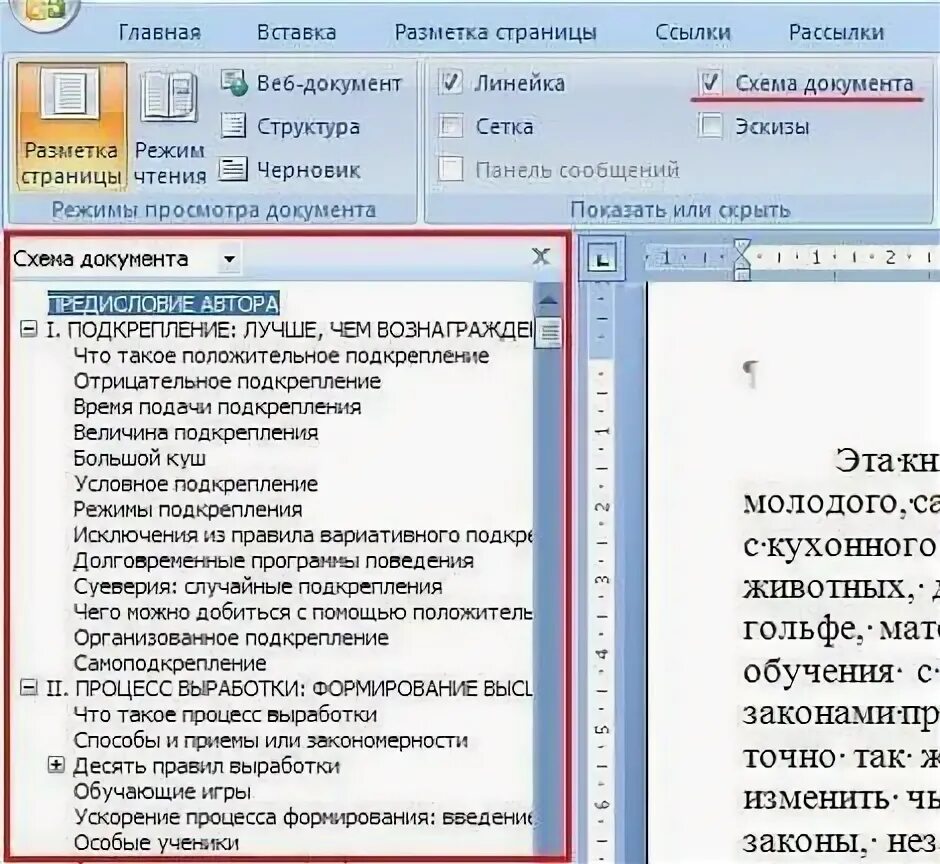Go to Суеверия: случайные подкрепления heading

(x=258, y=587)
